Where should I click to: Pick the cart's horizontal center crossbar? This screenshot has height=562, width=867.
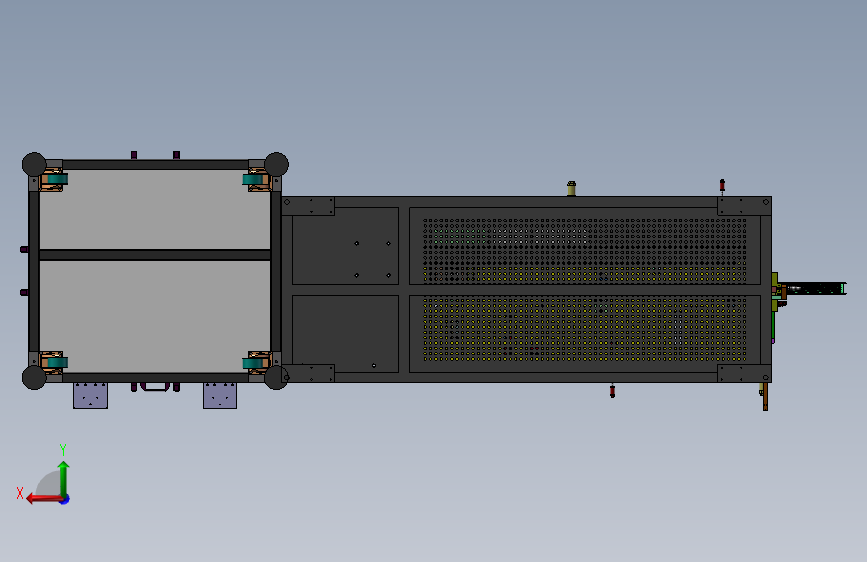[155, 254]
